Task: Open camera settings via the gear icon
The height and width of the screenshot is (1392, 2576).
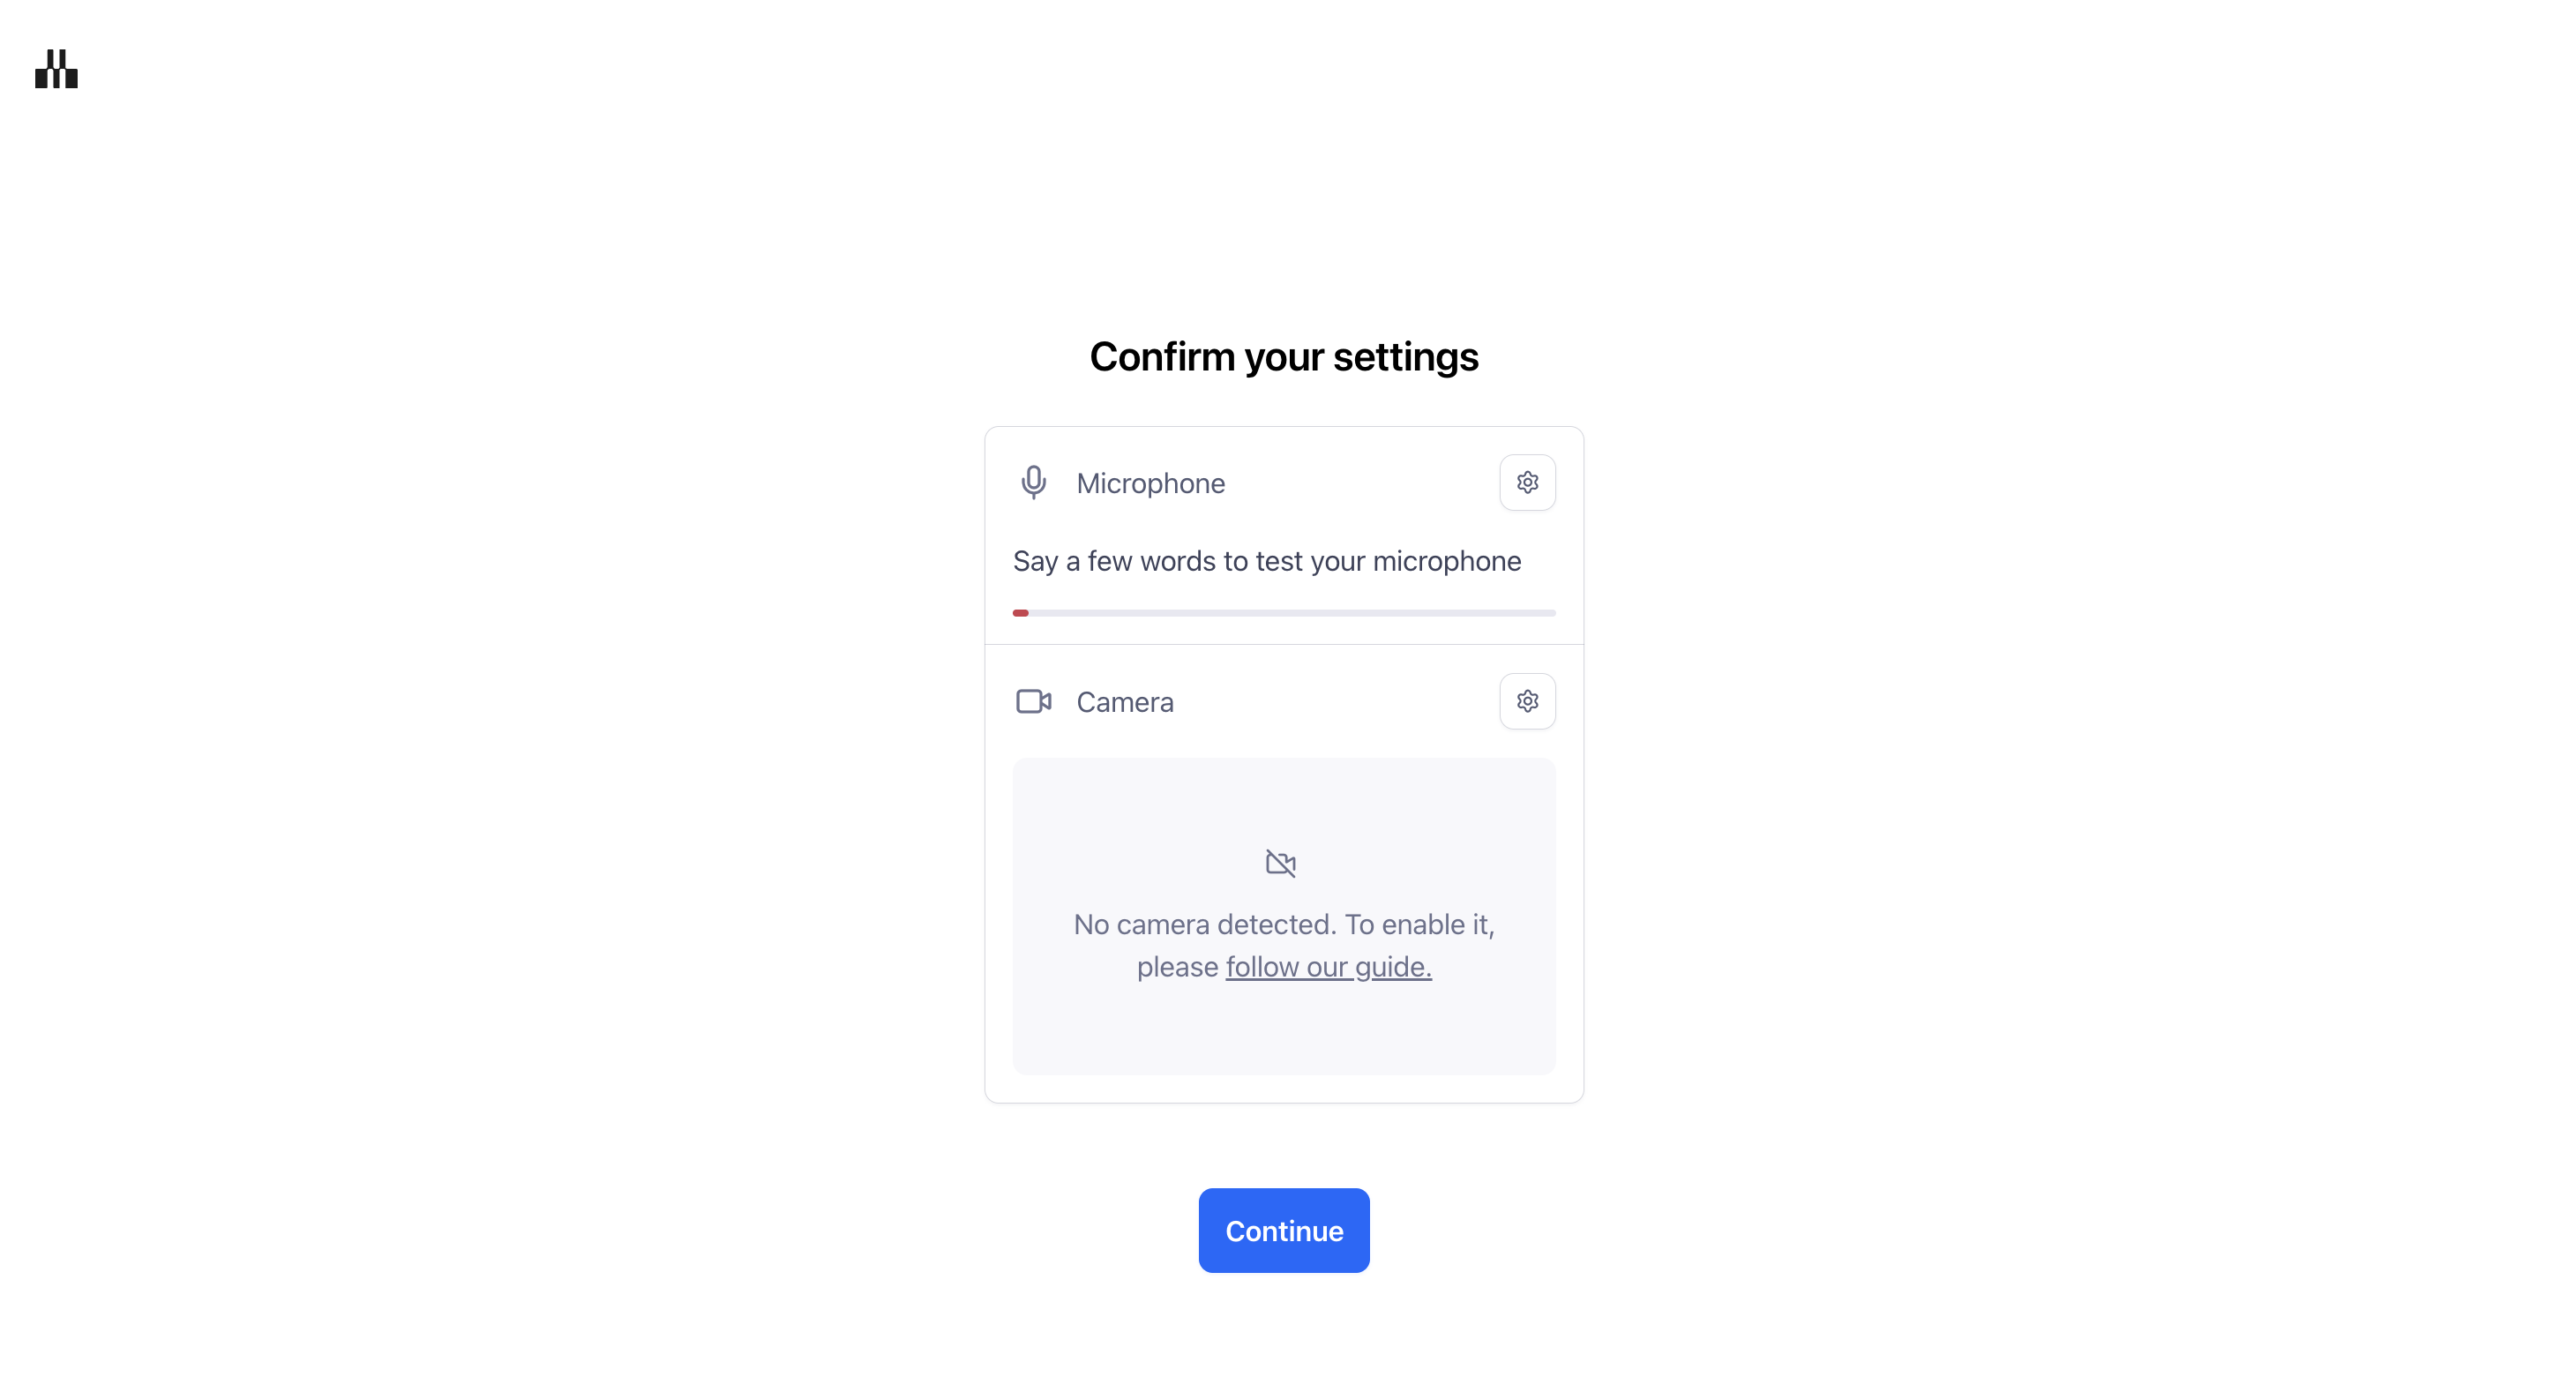Action: [1526, 701]
